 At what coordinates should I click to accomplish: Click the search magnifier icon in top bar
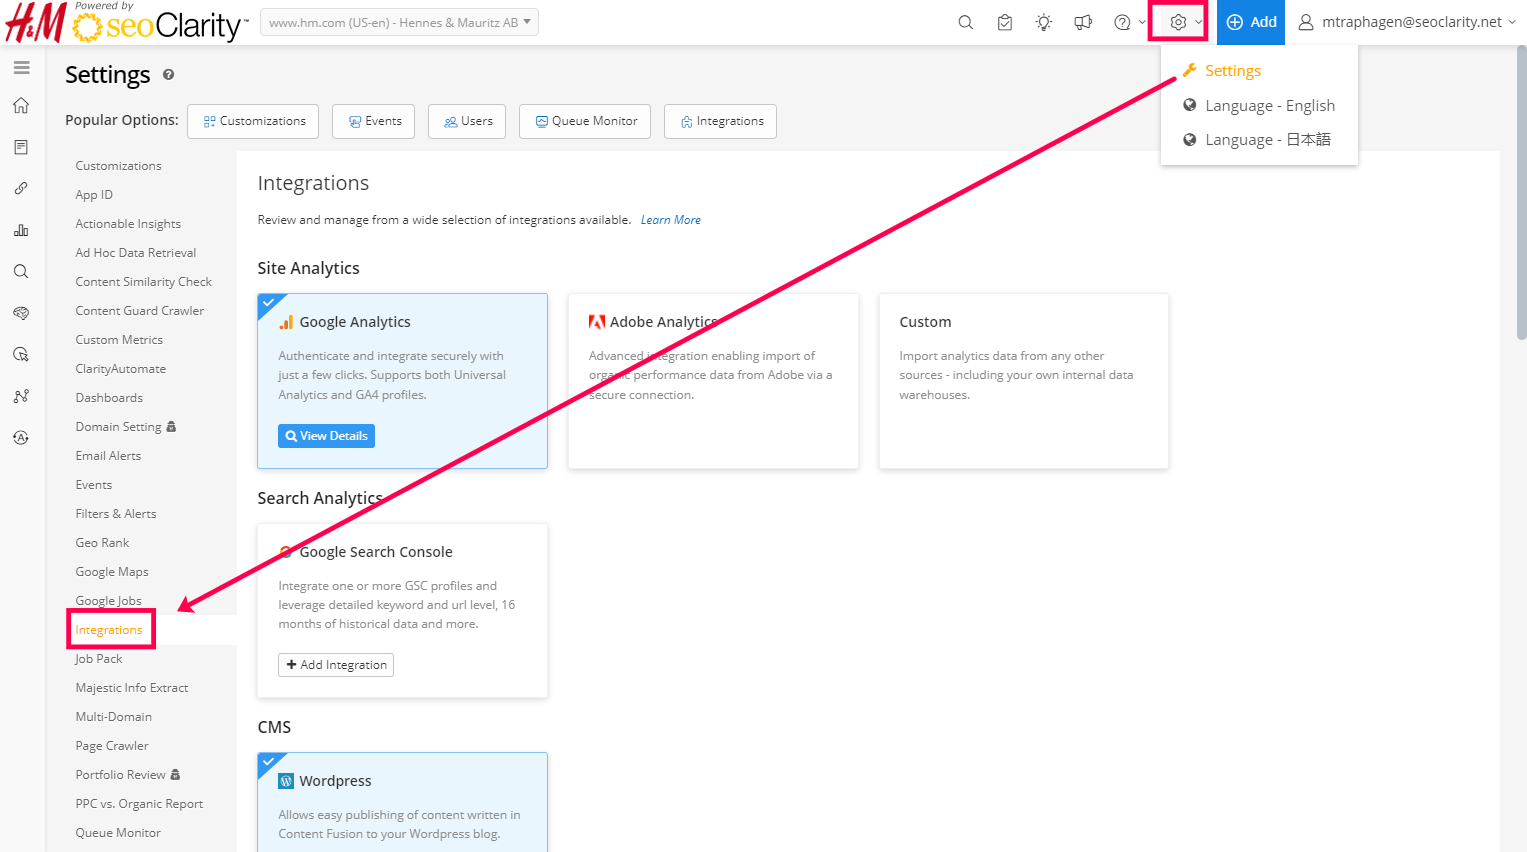tap(965, 22)
